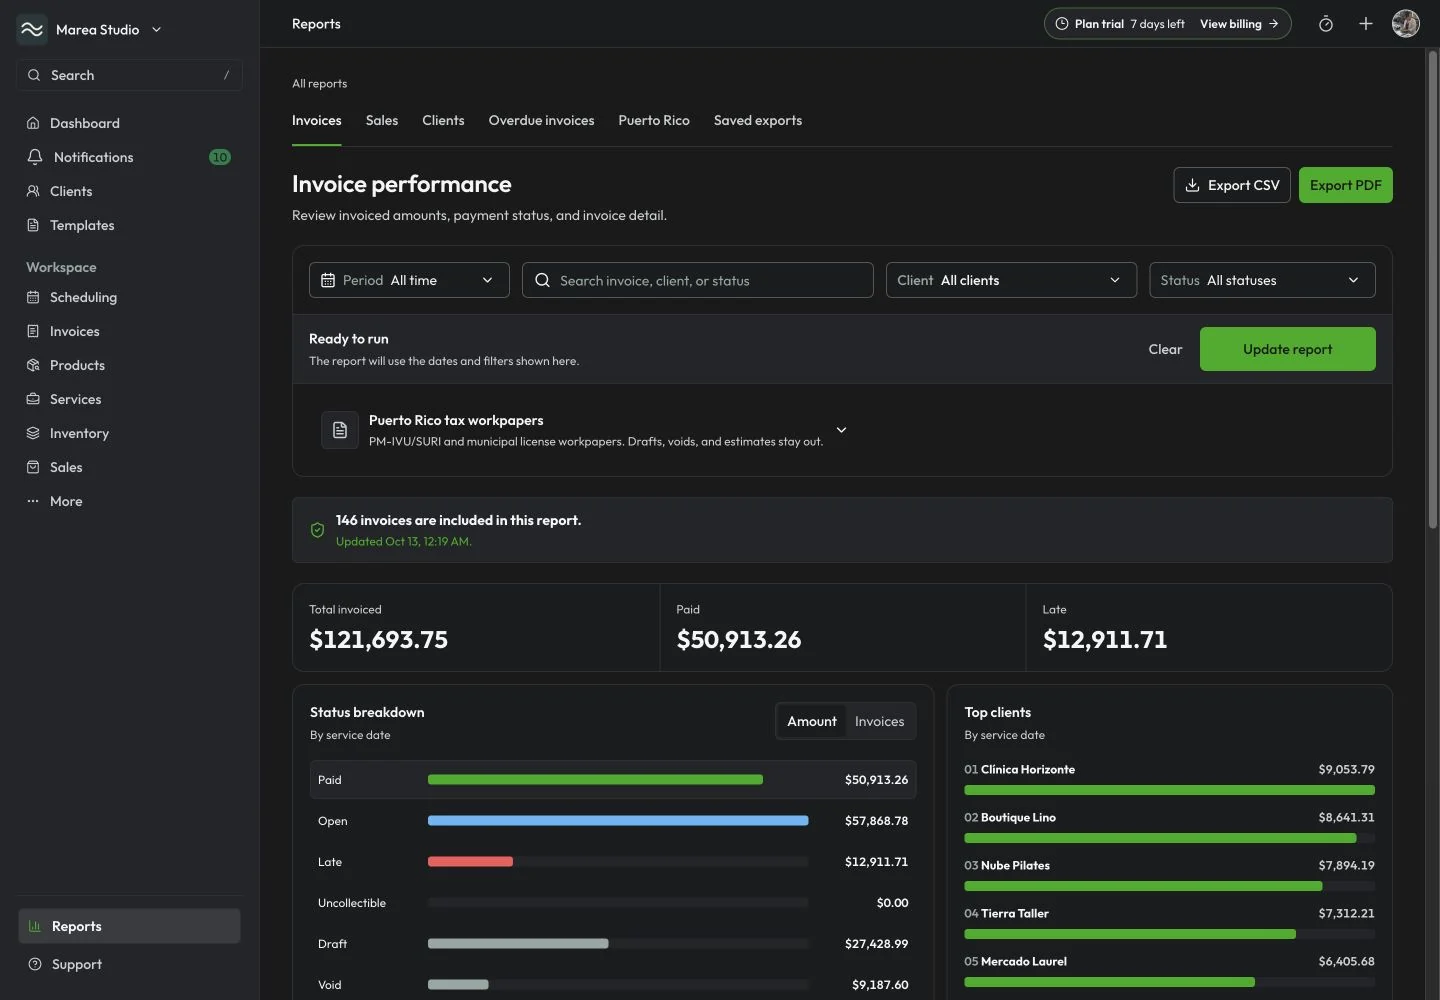Switch status breakdown to Amount
This screenshot has width=1440, height=1000.
click(812, 721)
